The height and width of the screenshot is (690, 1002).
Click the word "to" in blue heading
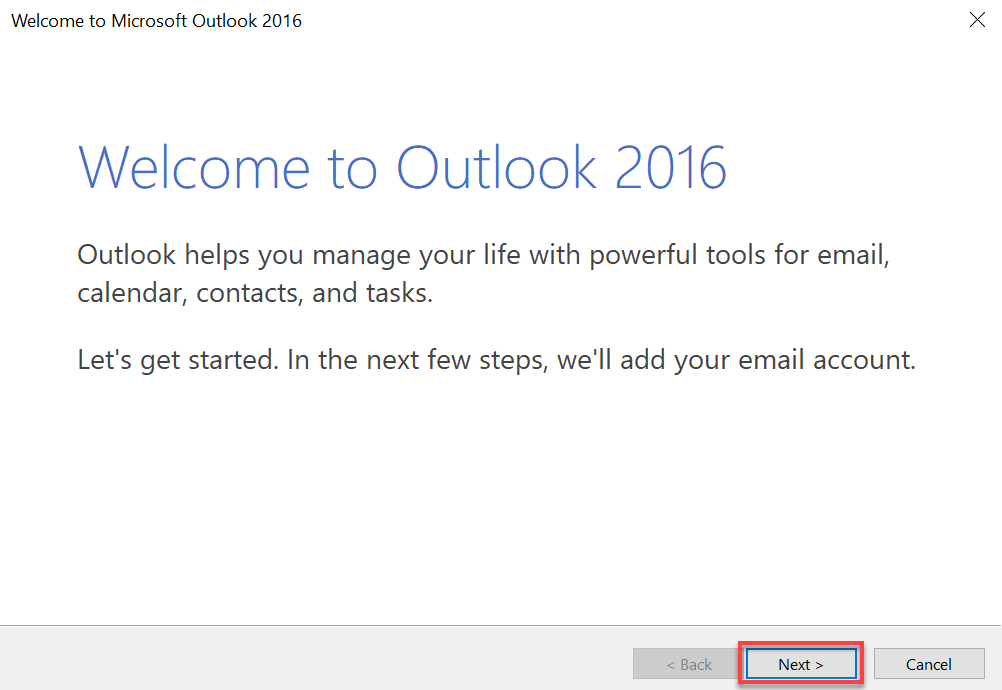click(x=352, y=166)
